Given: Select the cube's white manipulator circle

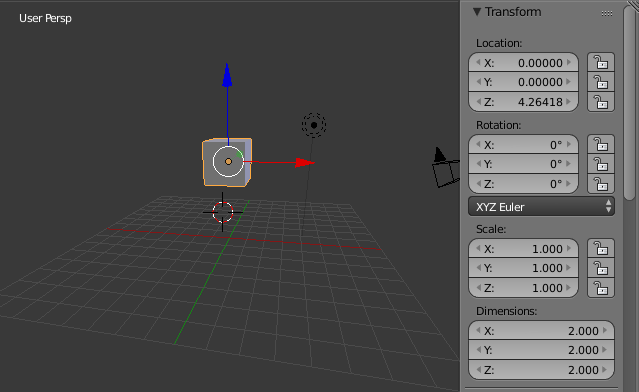Looking at the screenshot, I should pyautogui.click(x=228, y=161).
